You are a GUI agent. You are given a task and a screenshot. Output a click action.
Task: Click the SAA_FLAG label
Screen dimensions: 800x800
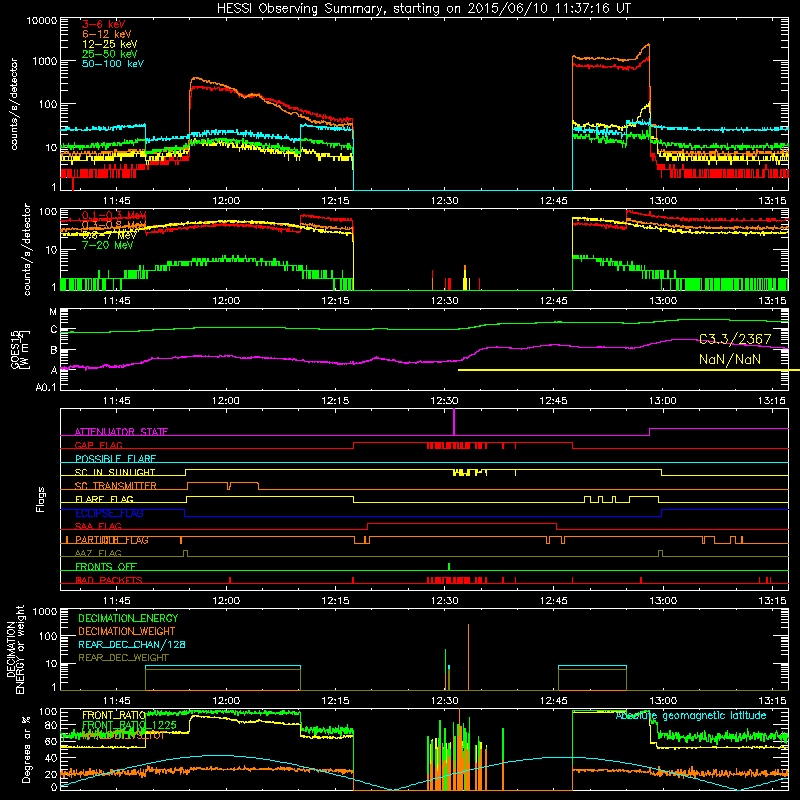[x=98, y=526]
